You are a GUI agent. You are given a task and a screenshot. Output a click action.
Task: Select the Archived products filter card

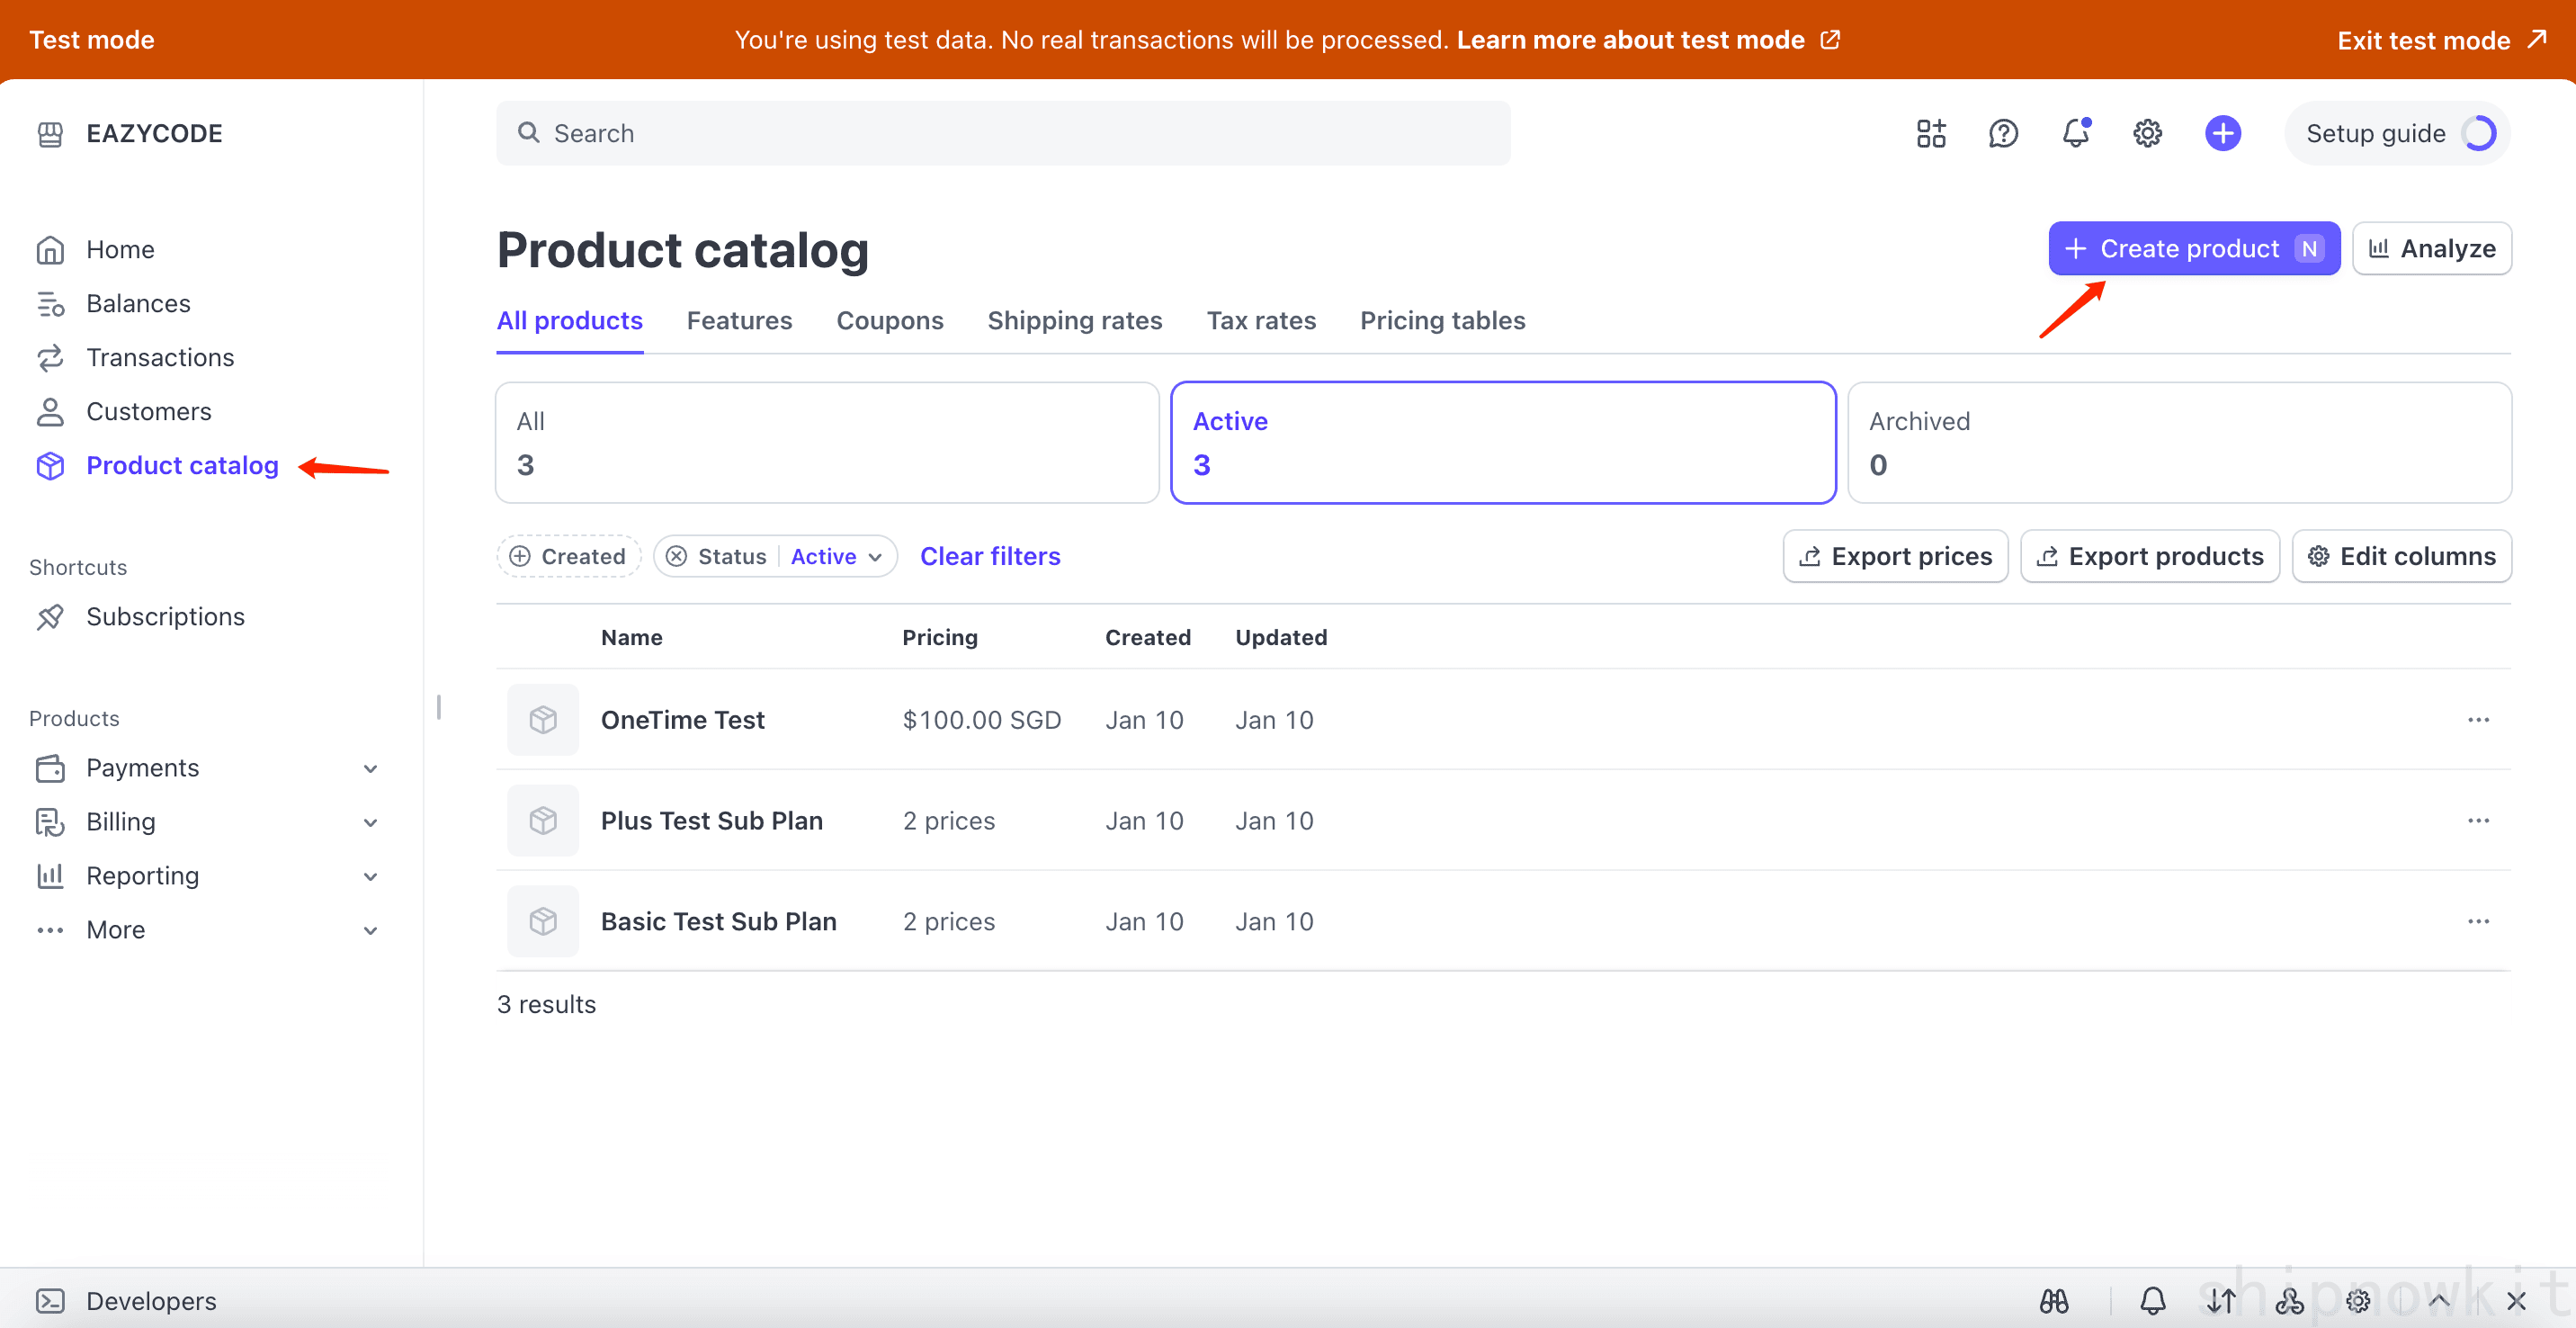coord(2180,442)
